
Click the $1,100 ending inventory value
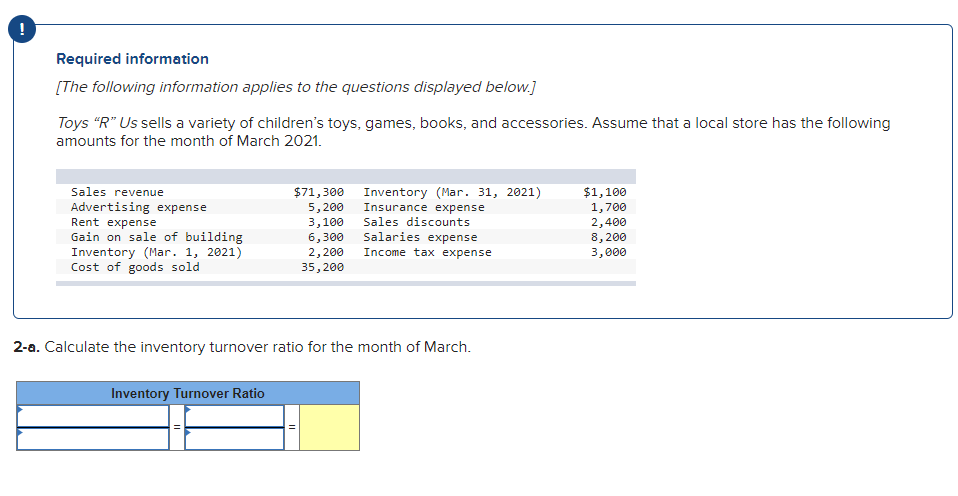[x=605, y=192]
